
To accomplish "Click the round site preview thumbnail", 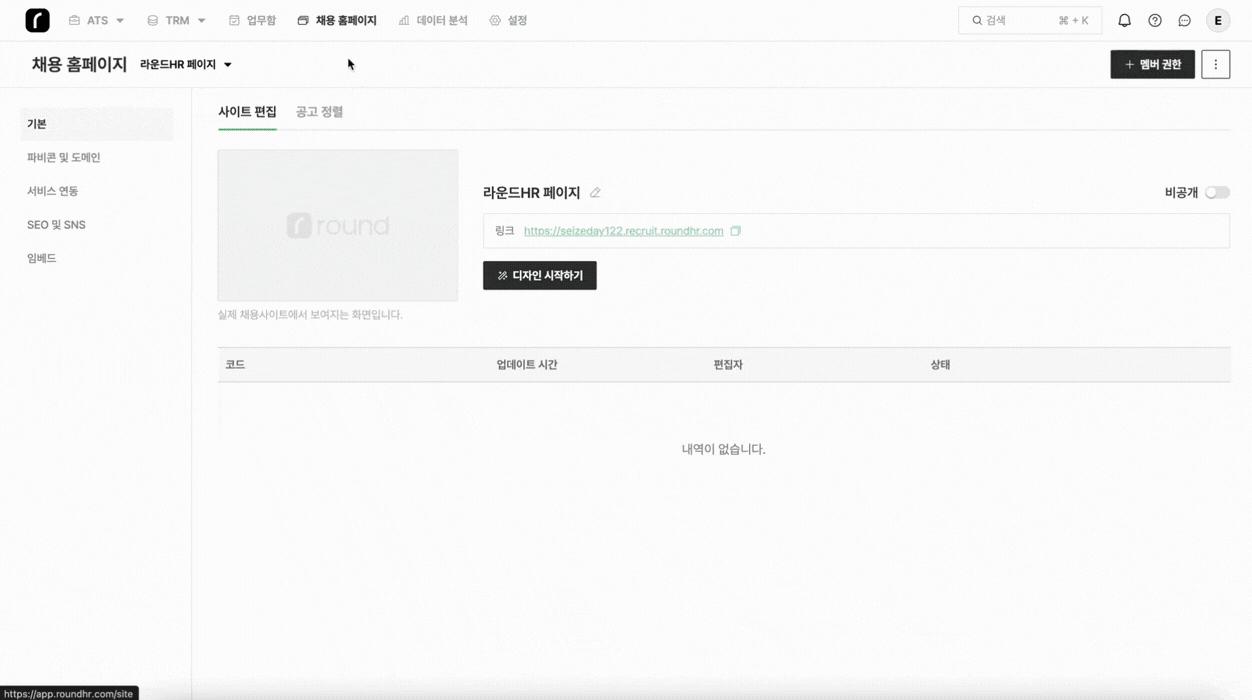I will (x=338, y=225).
